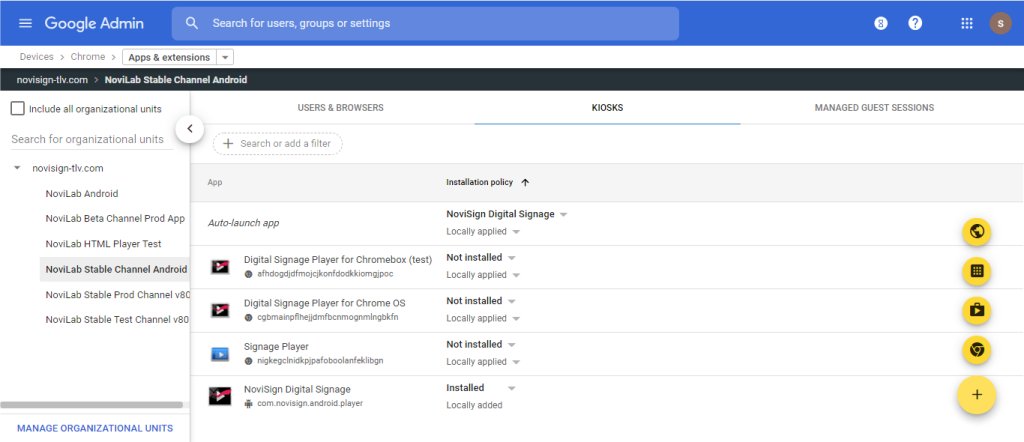Switch to Managed Guest Sessions tab
This screenshot has width=1024, height=442.
point(874,108)
